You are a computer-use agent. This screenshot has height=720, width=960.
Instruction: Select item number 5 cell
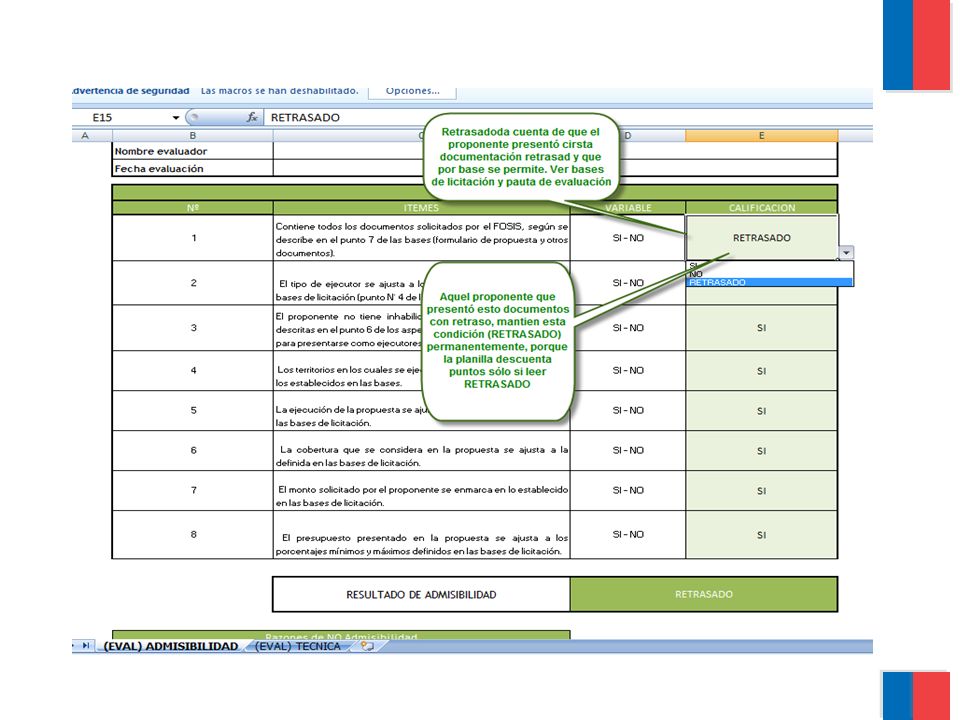coord(193,410)
